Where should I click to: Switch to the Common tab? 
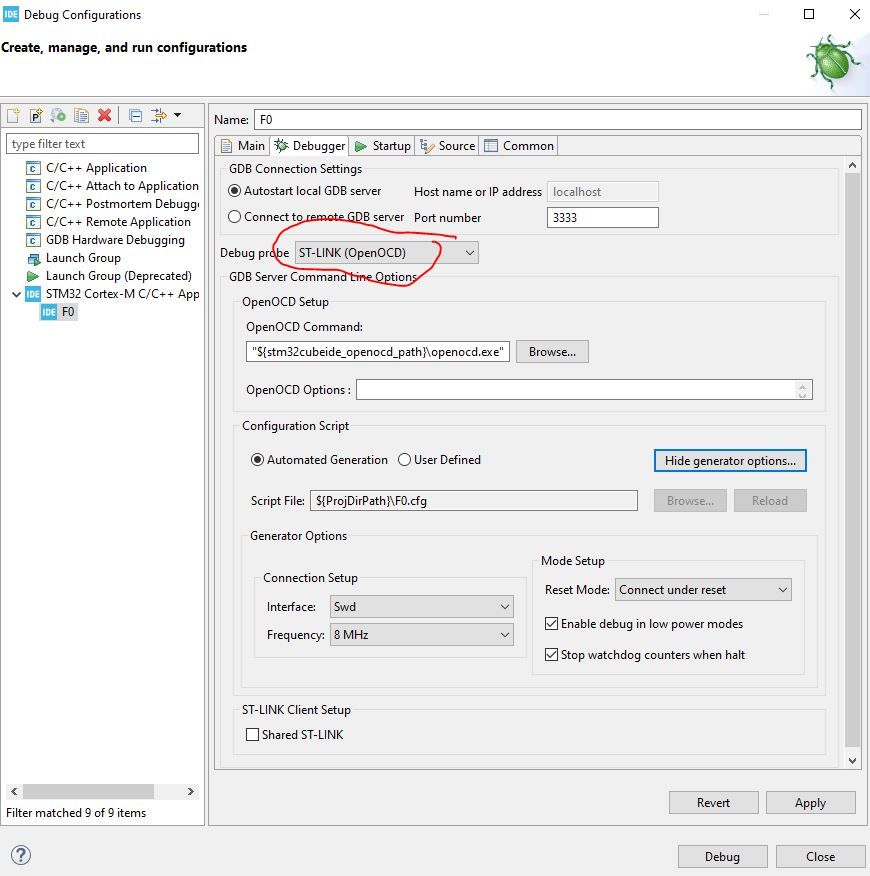(x=519, y=146)
